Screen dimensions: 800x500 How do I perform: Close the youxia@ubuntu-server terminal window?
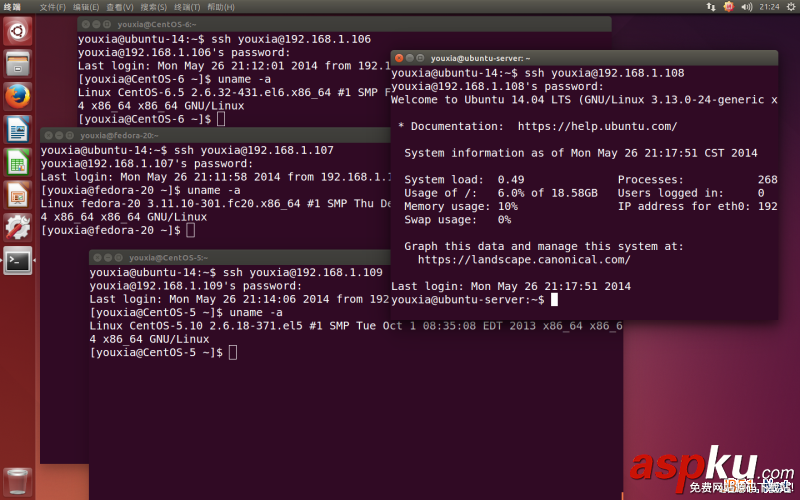pos(399,58)
